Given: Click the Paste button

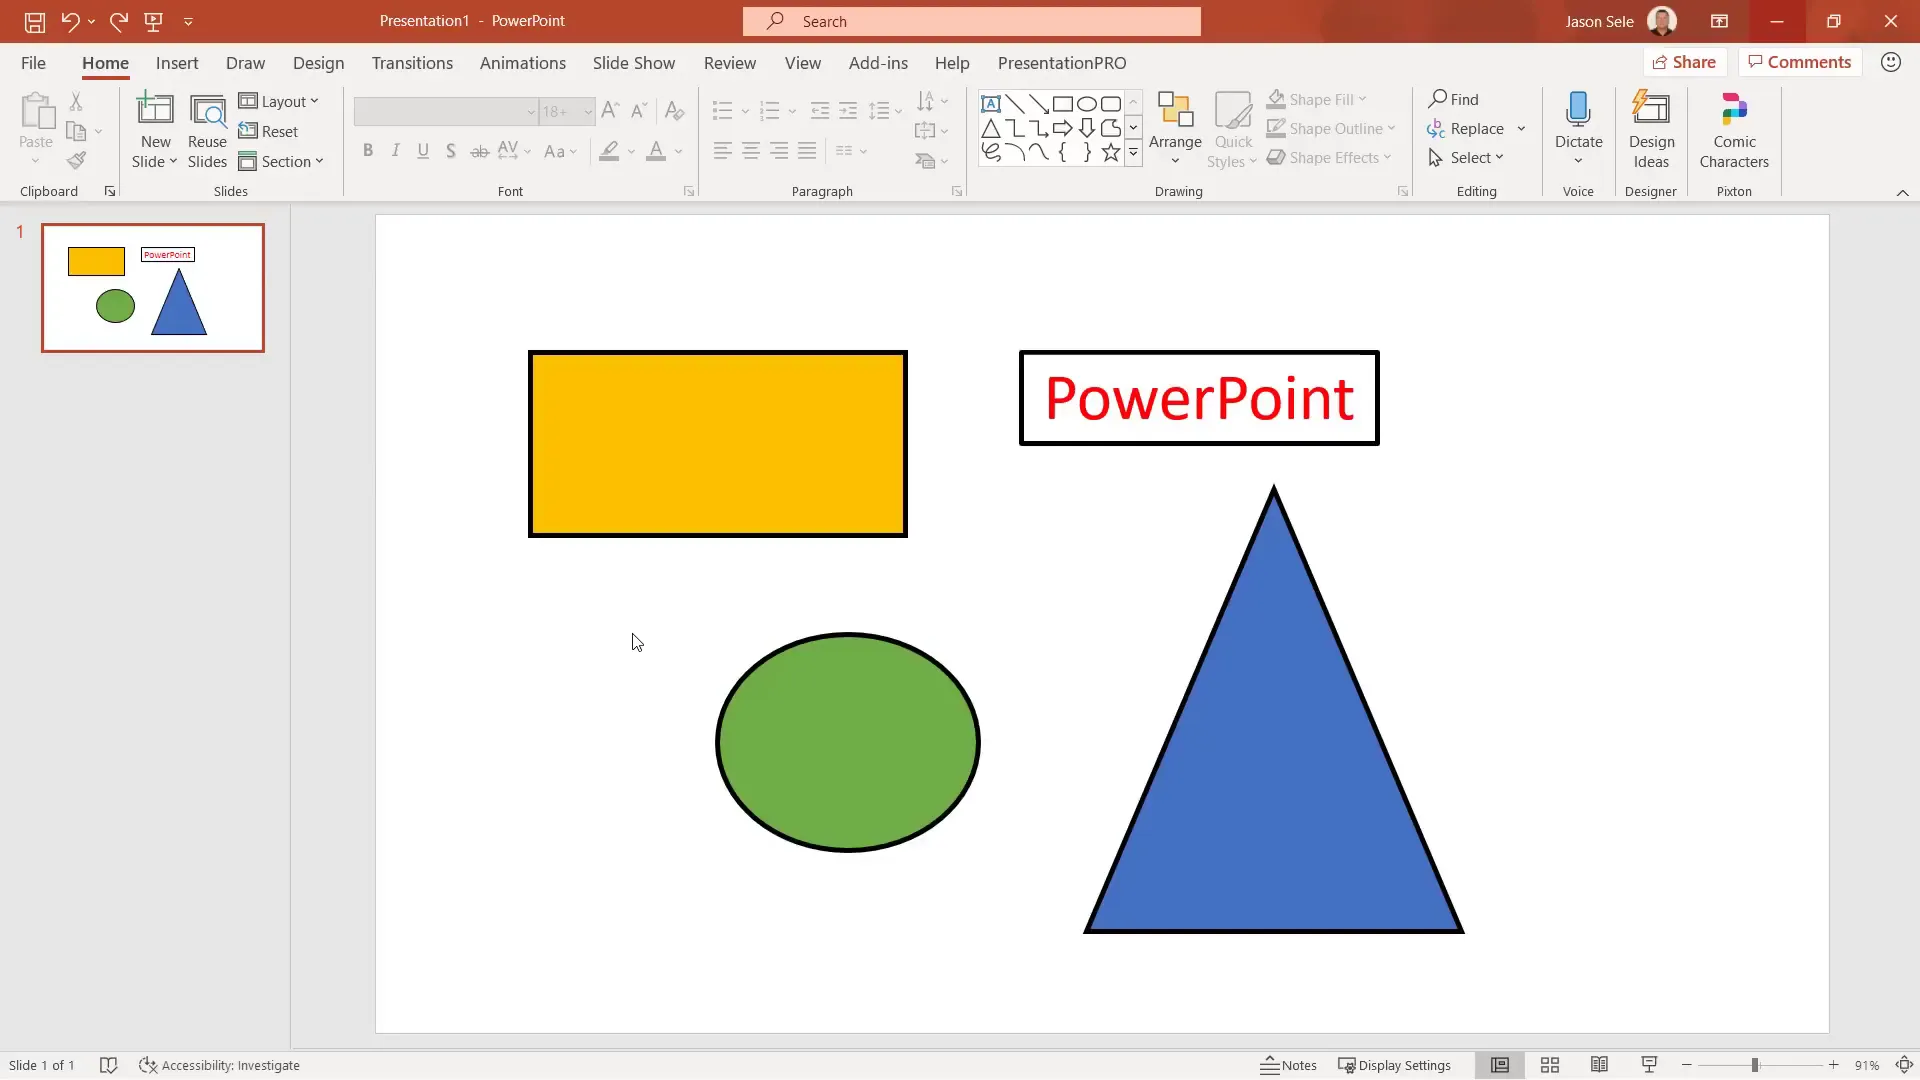Looking at the screenshot, I should click(x=36, y=122).
